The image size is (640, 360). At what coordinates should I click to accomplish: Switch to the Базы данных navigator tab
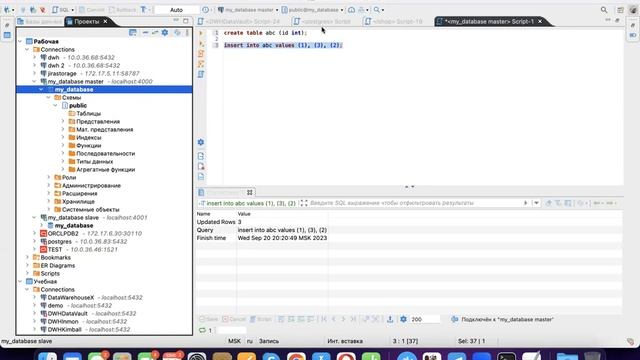(x=40, y=21)
